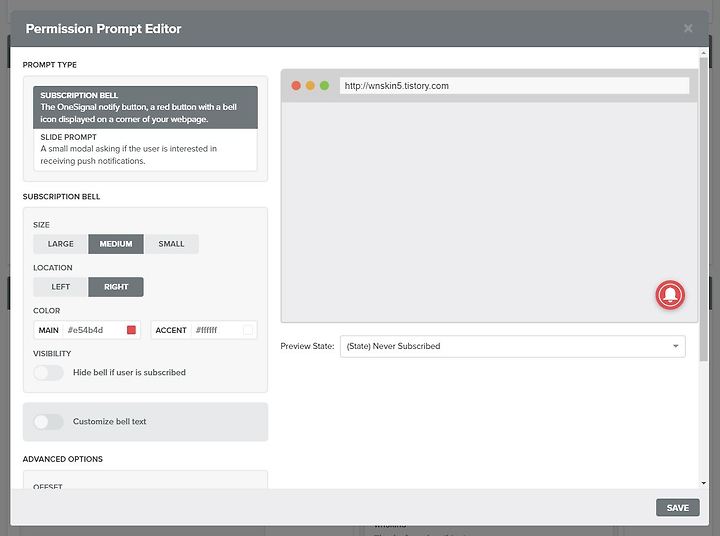The width and height of the screenshot is (720, 536).
Task: Set bell size to Large
Action: 61,244
